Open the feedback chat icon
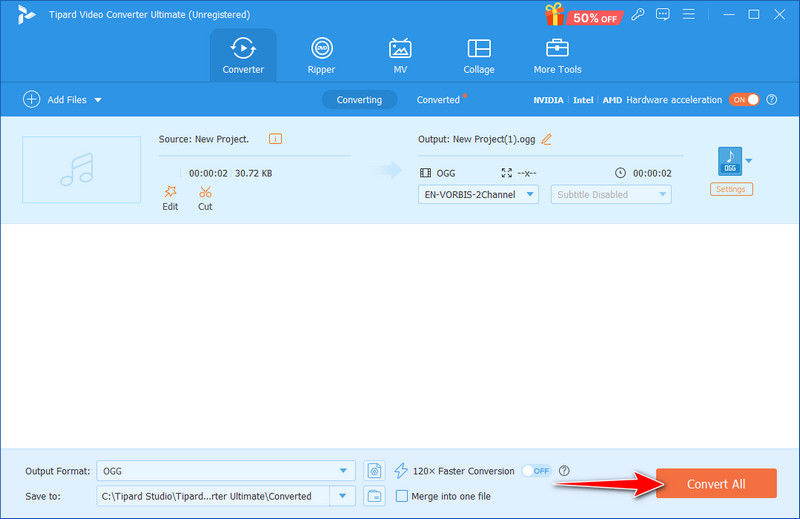This screenshot has height=519, width=800. click(x=663, y=14)
